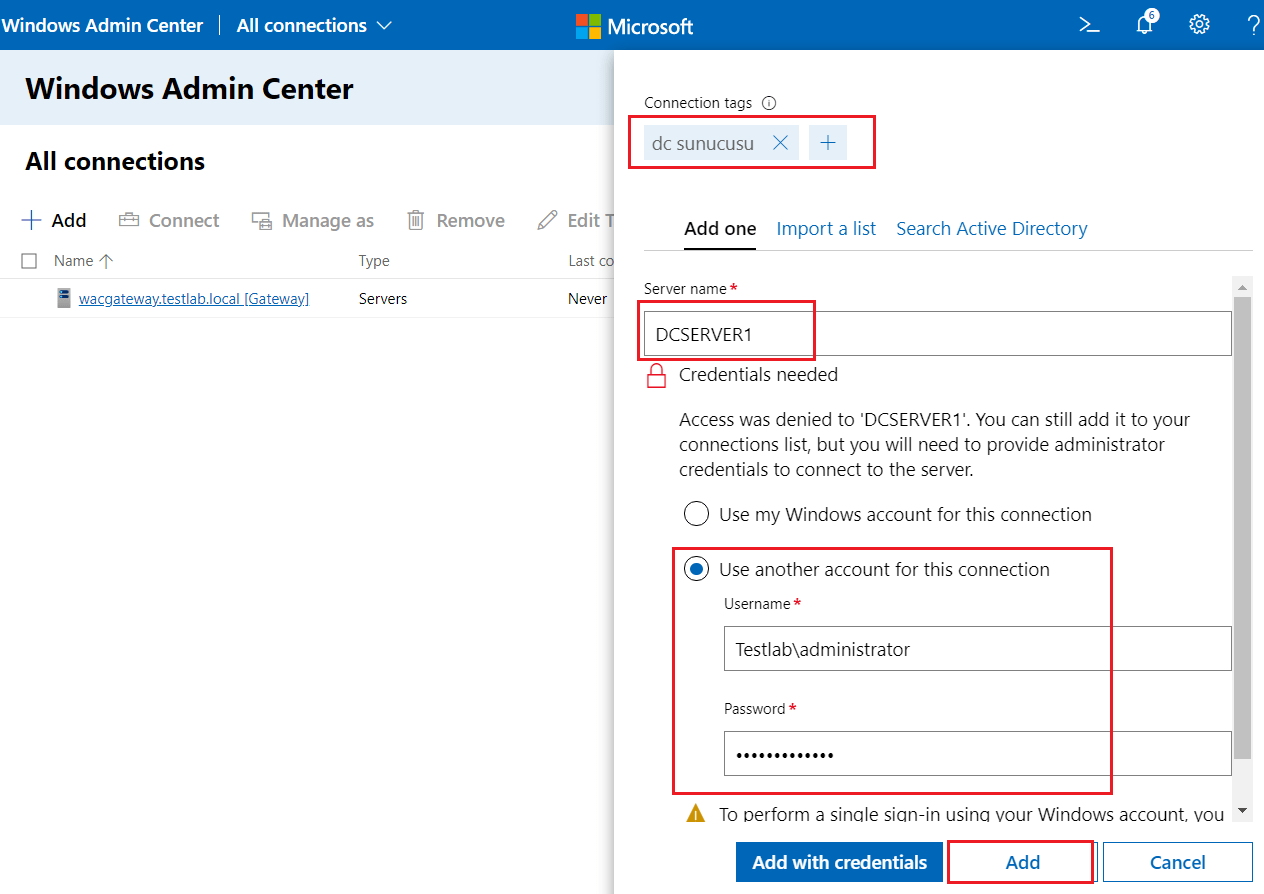Tick the select-all checkbox beside Name
Image resolution: width=1264 pixels, height=894 pixels.
coord(29,261)
